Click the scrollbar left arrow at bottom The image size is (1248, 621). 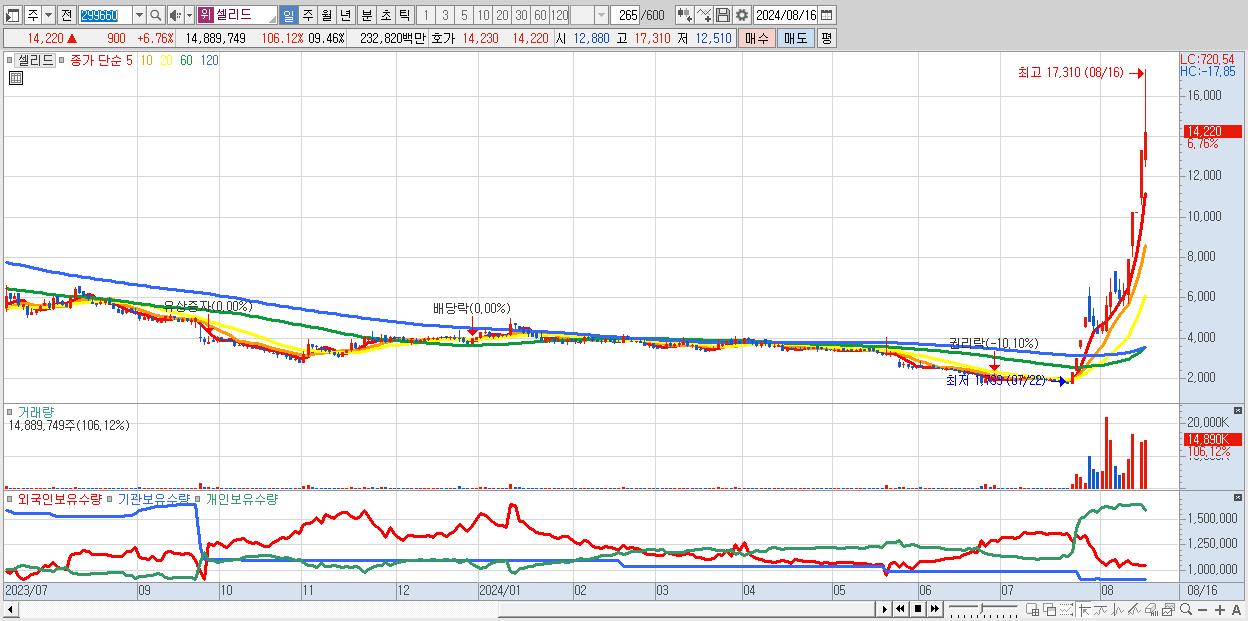11,608
